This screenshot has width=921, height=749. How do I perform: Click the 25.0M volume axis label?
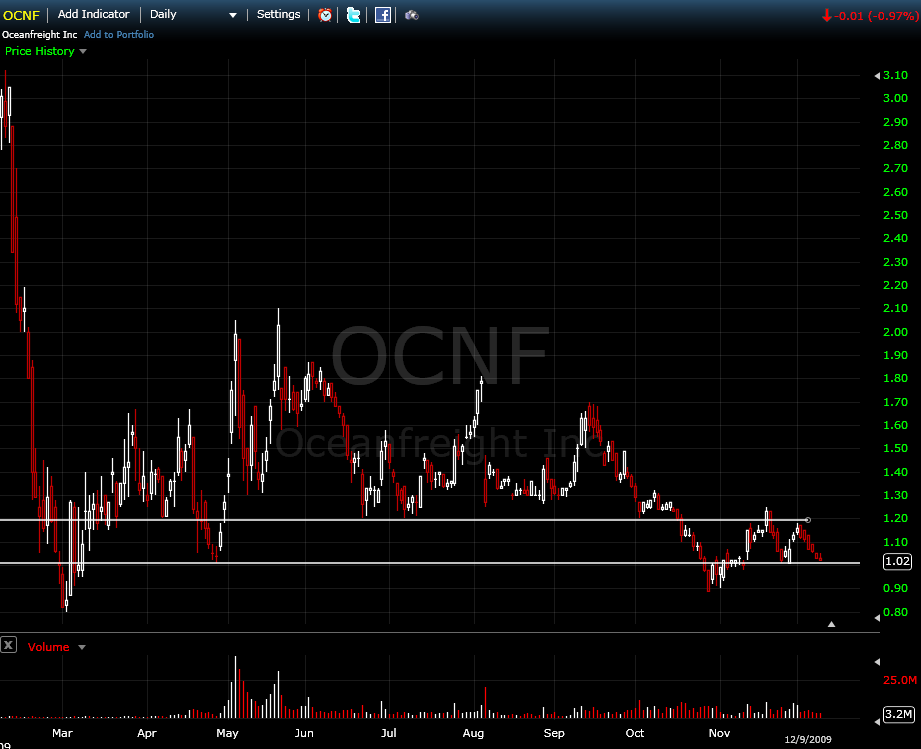[x=900, y=680]
